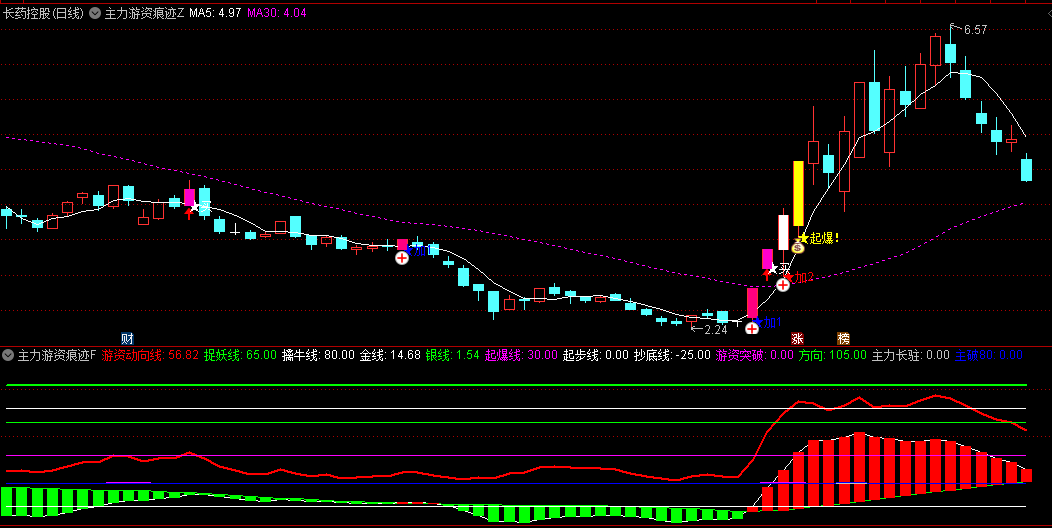Click the 6.57 highest price label
1052x528 pixels.
[976, 30]
